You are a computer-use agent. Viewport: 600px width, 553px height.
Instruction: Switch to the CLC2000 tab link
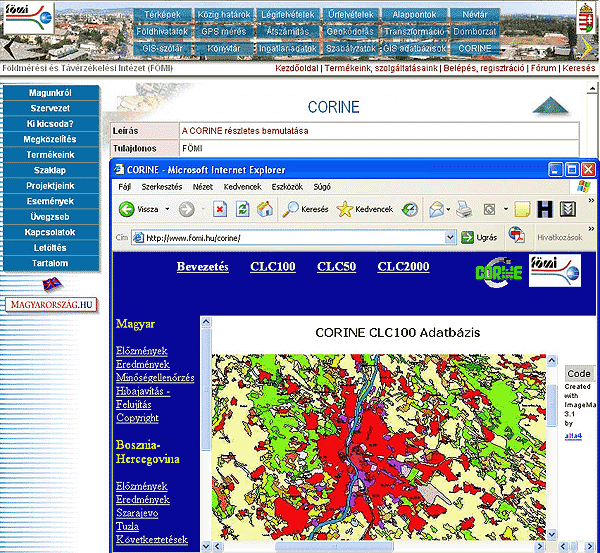[403, 266]
